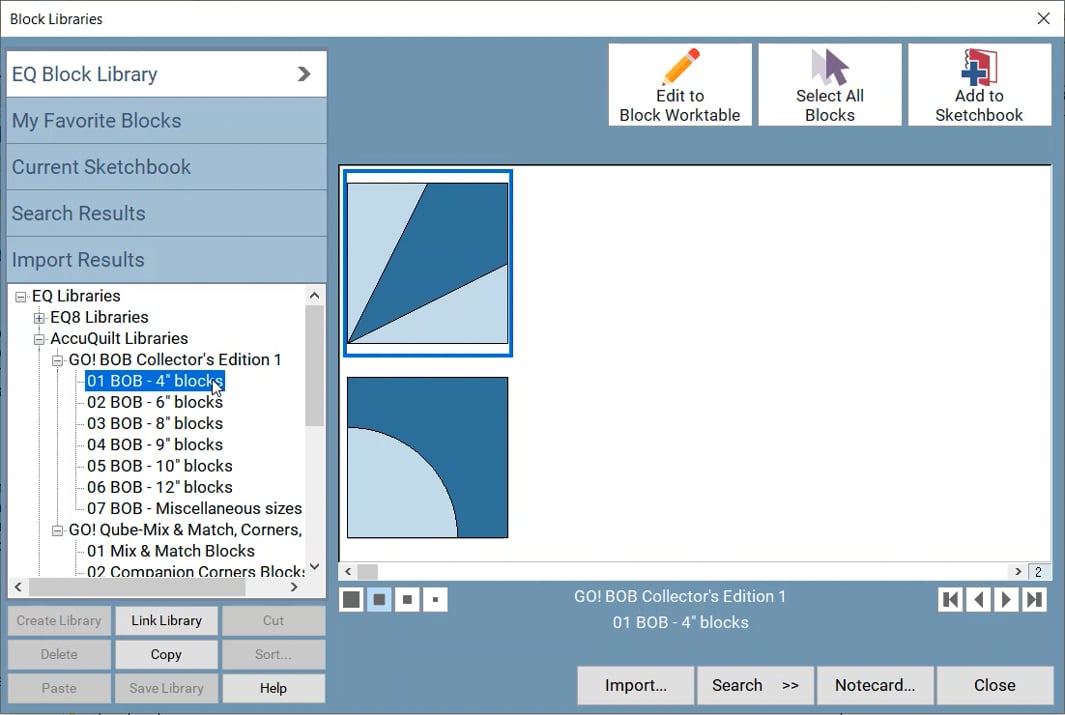Select the wedge triangle block thumbnail
Screen dimensions: 1065x715
[x=428, y=263]
